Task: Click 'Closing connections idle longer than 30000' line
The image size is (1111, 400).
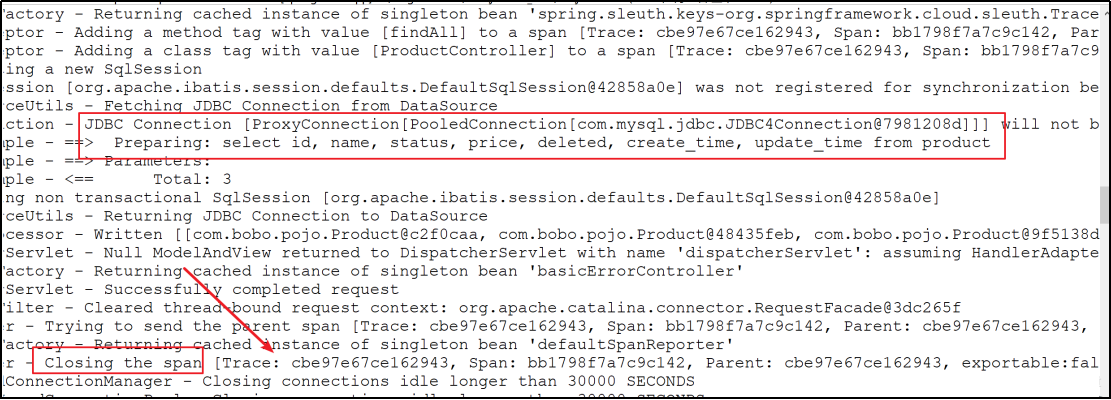Action: tap(347, 382)
